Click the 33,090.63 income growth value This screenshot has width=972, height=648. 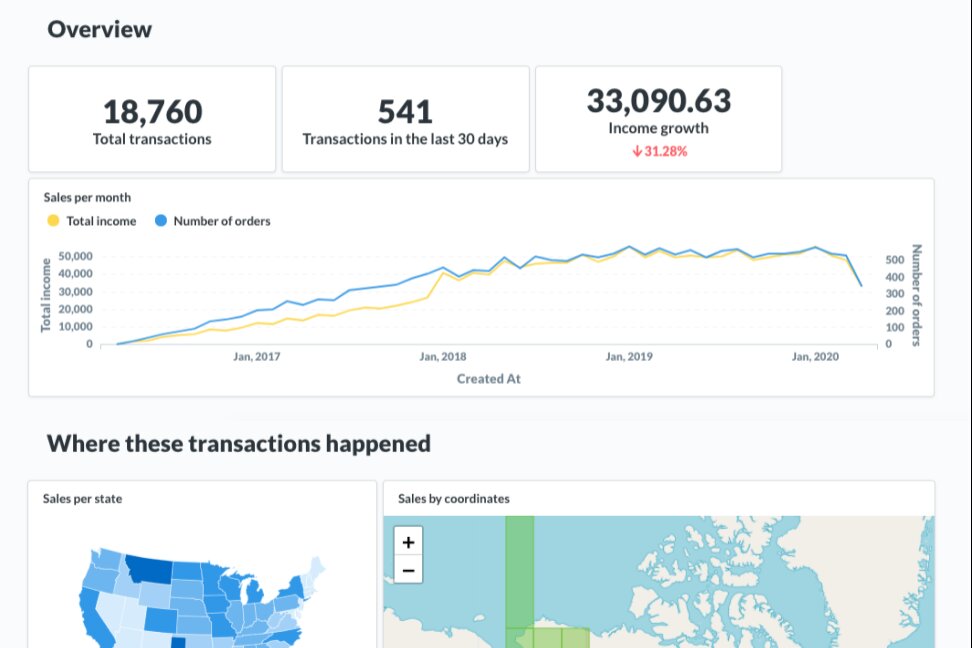point(659,101)
